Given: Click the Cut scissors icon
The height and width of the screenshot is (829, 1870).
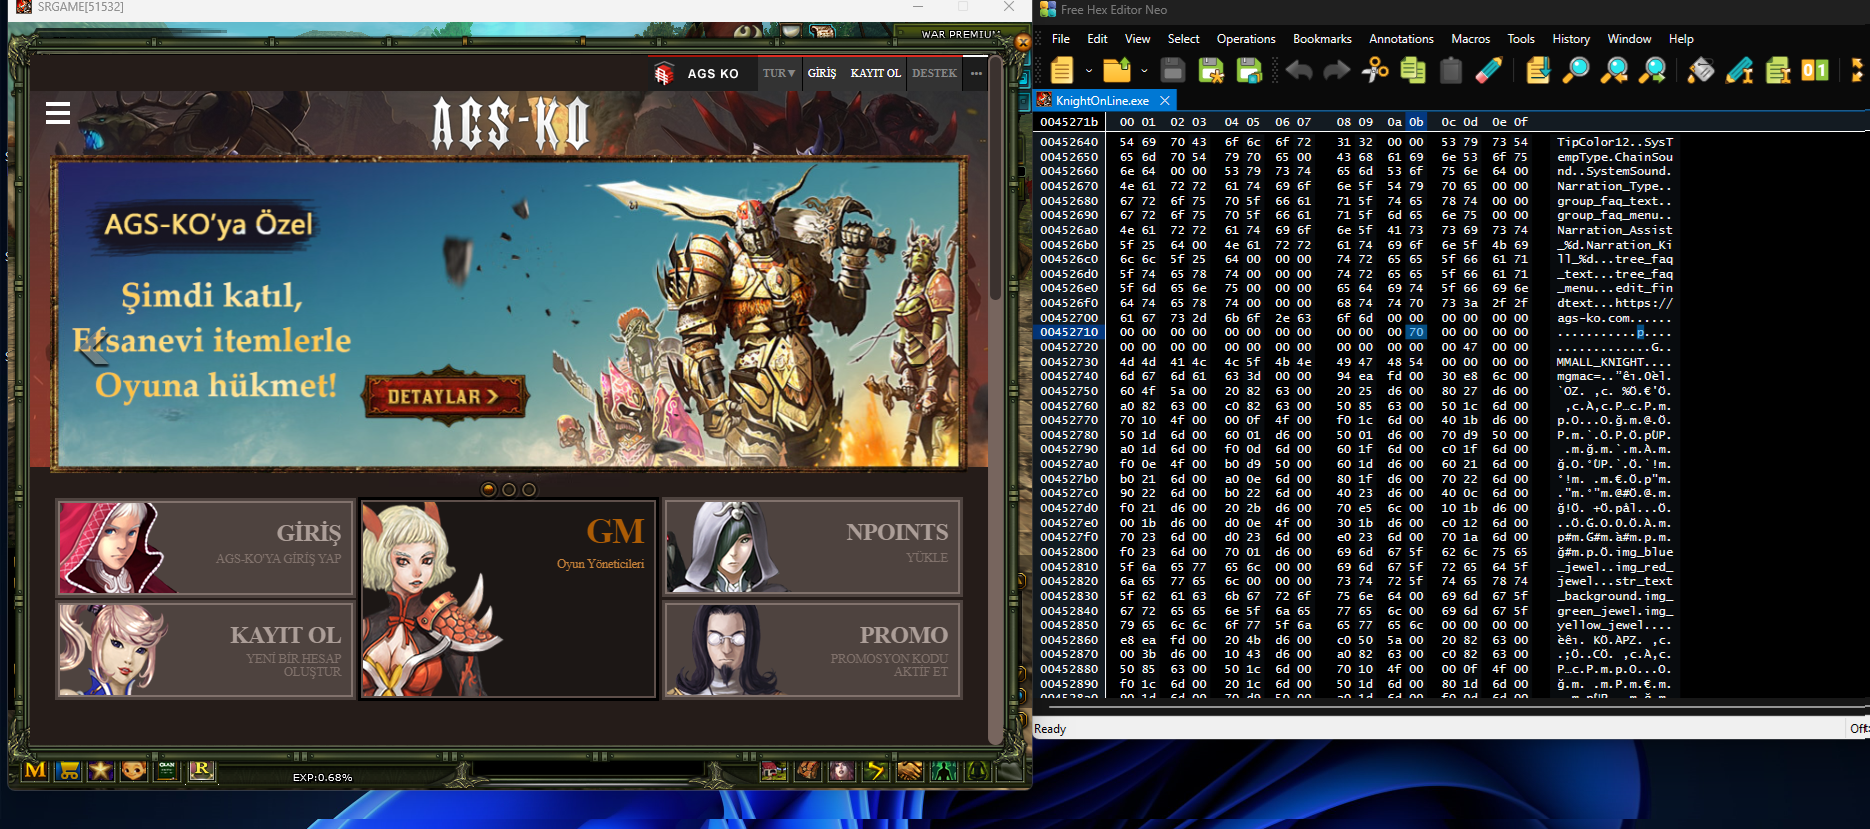Looking at the screenshot, I should coord(1375,70).
